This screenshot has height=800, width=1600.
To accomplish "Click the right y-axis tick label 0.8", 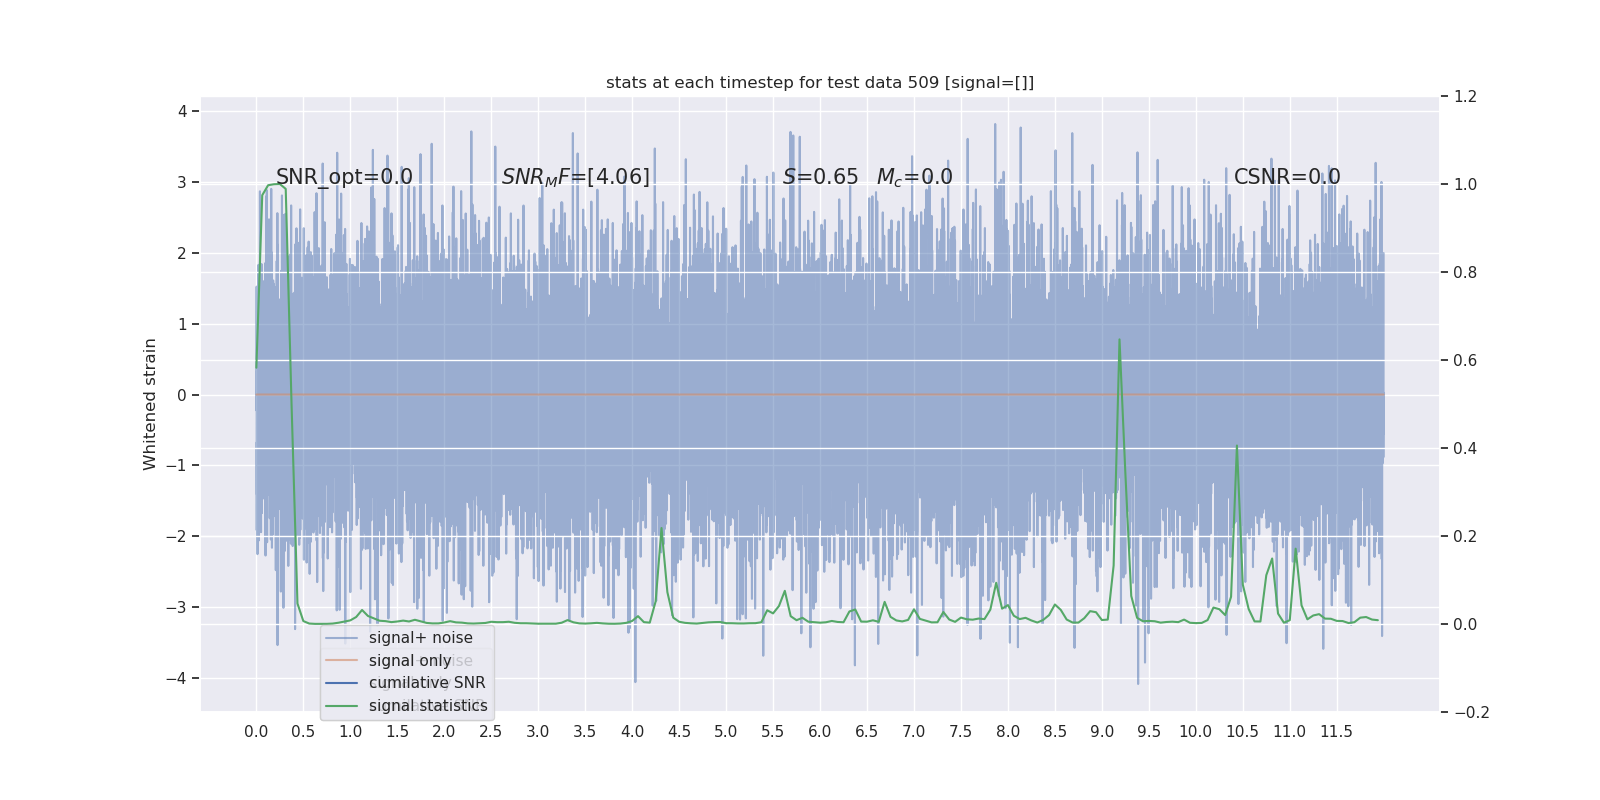I will coord(1465,272).
